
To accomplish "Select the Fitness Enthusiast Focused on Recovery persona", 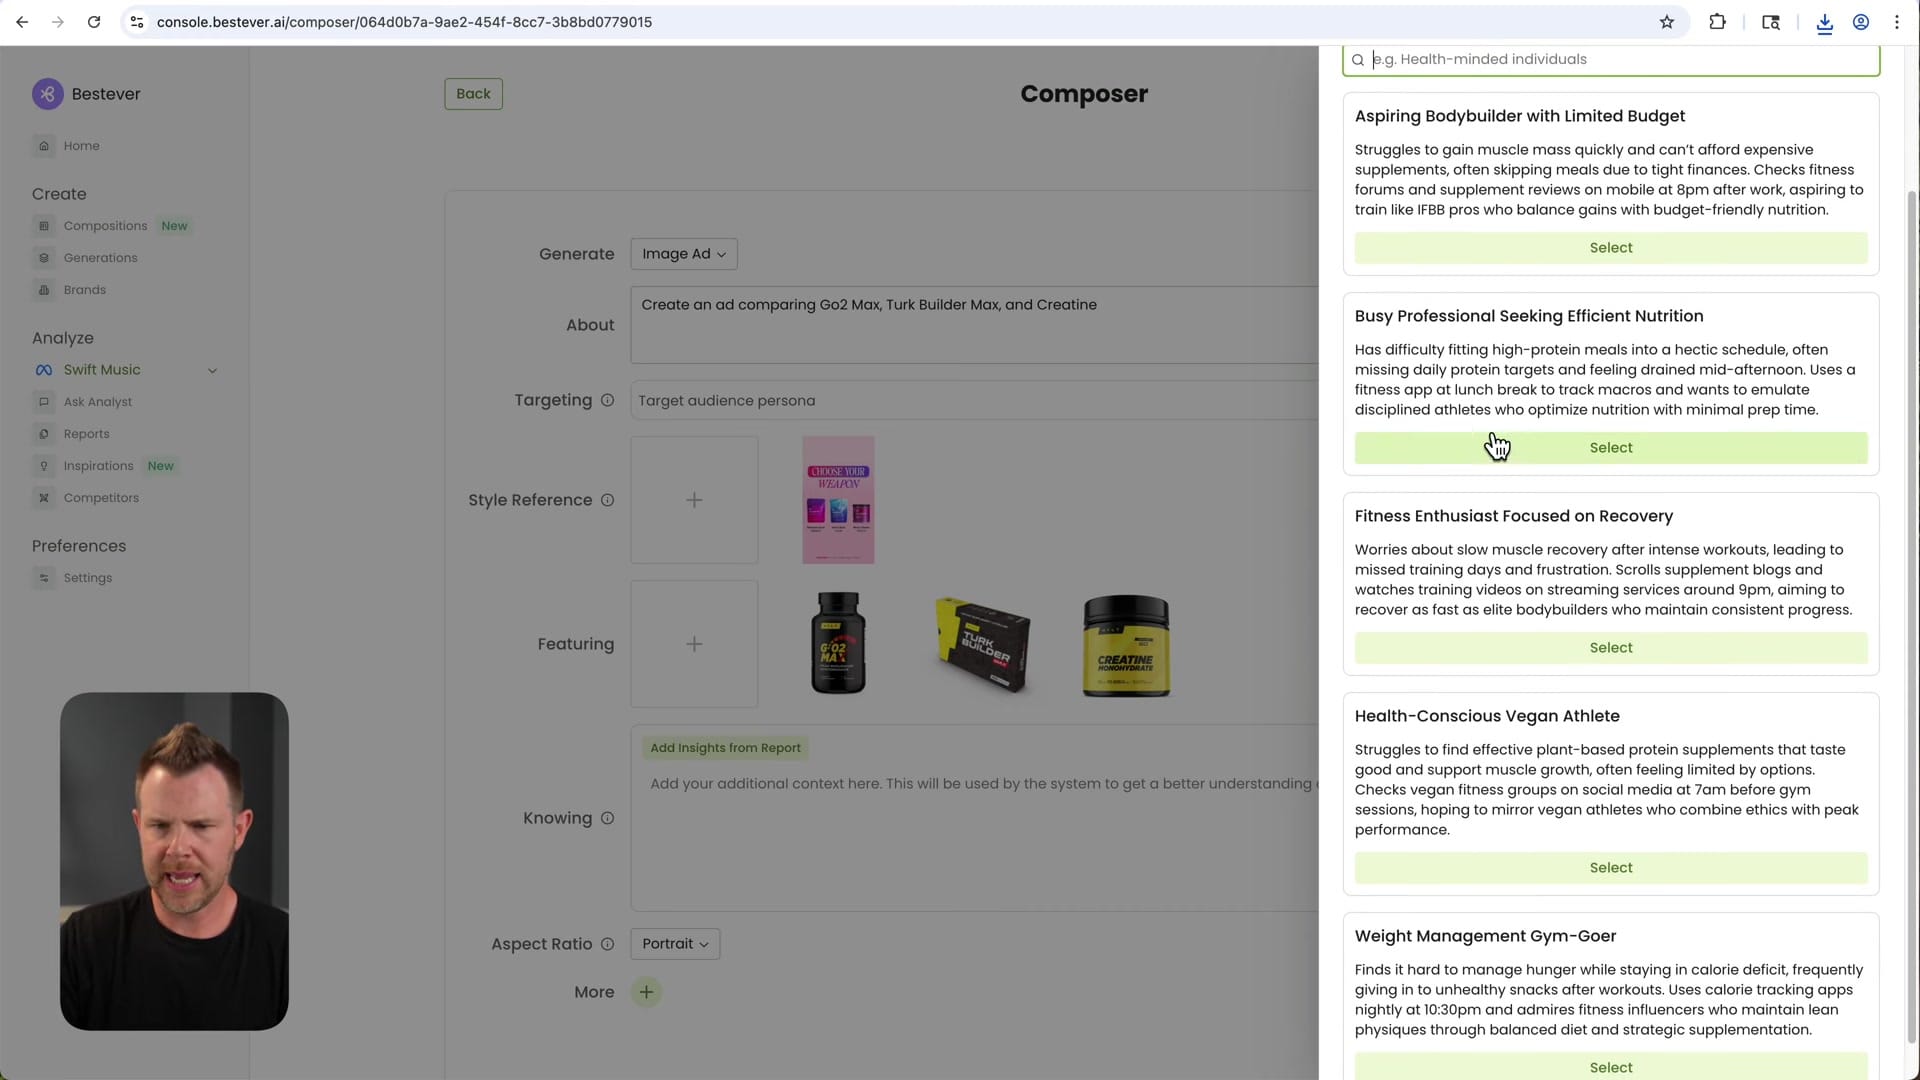I will click(1611, 648).
